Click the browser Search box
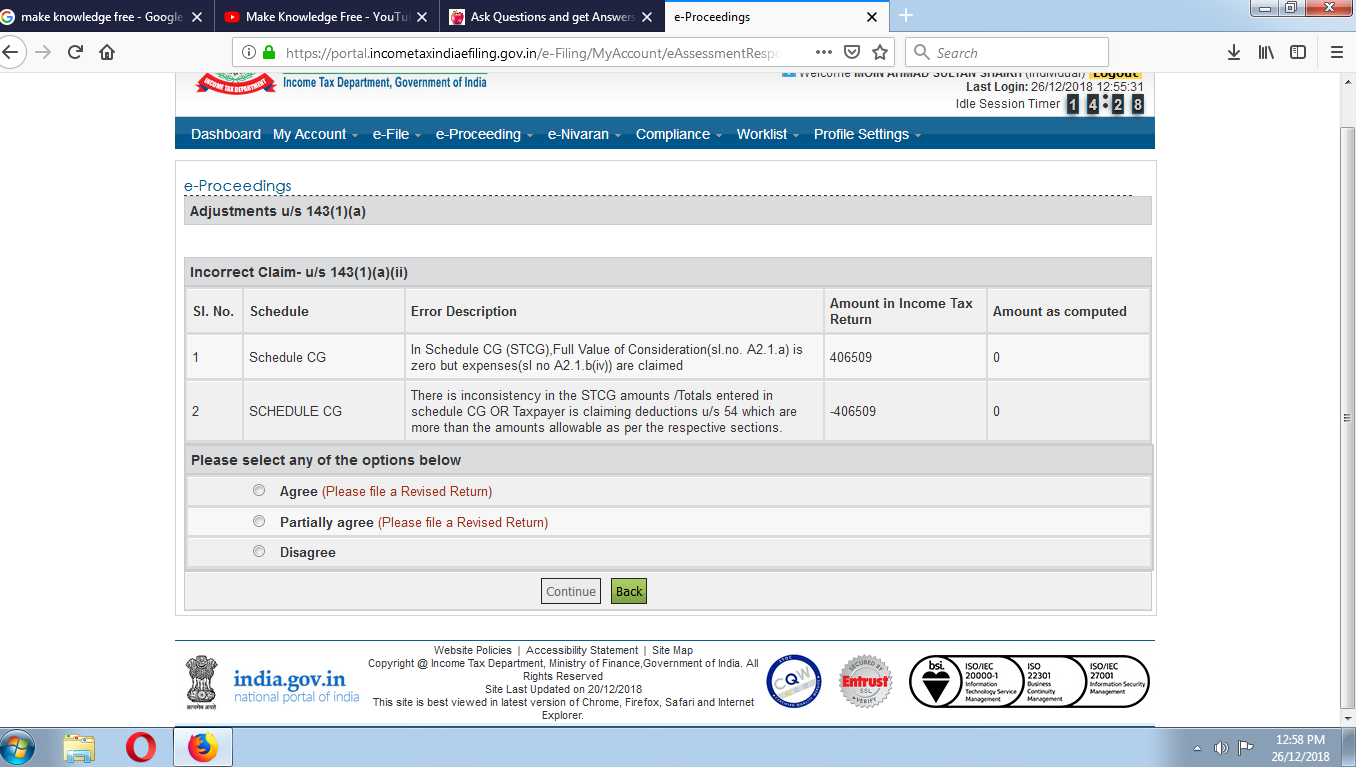The image size is (1366, 768). pos(1007,53)
